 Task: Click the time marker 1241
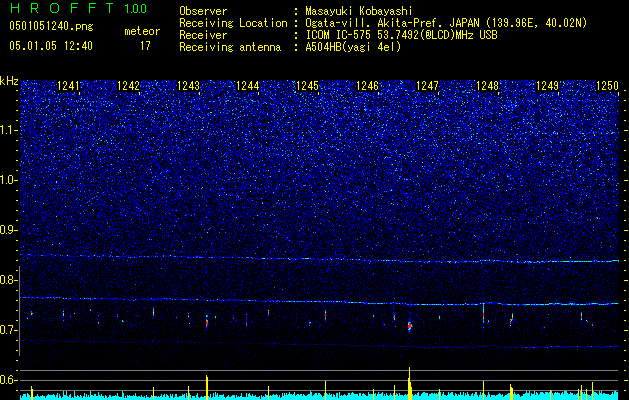[x=69, y=85]
